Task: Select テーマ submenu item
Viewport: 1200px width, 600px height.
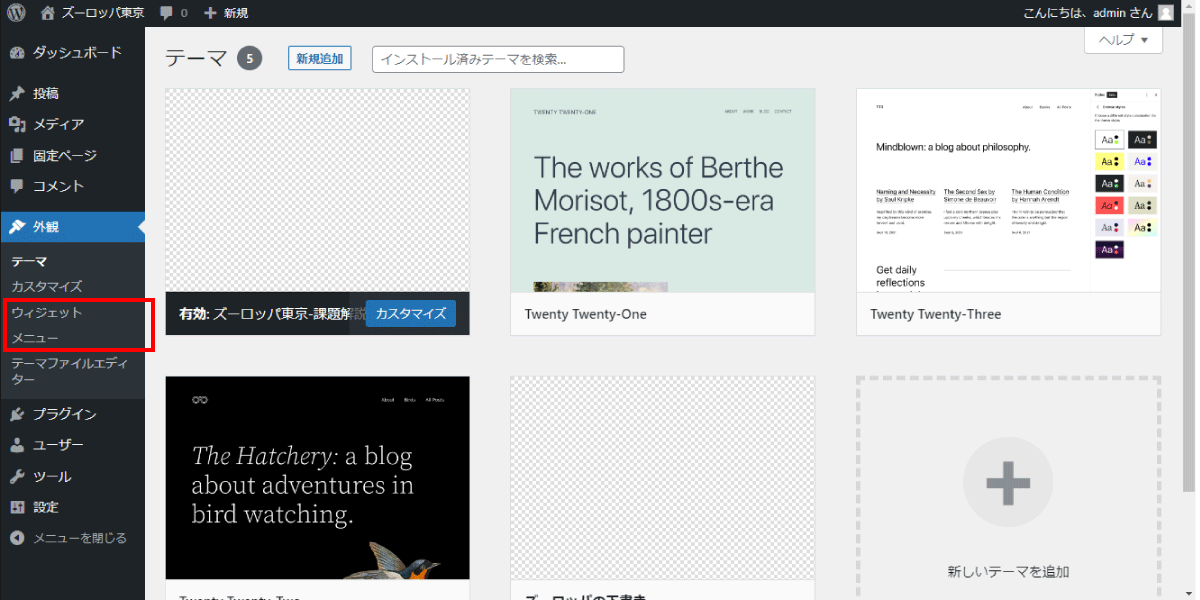Action: point(29,262)
